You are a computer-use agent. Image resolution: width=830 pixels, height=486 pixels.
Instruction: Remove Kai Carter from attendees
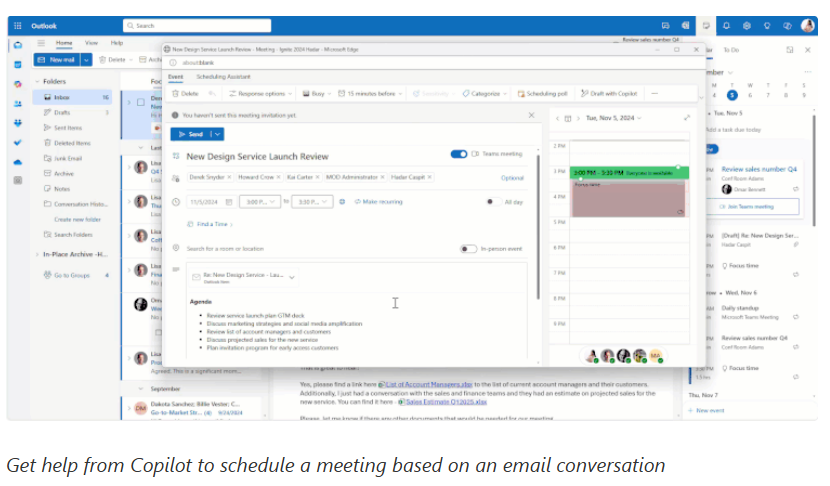tap(317, 177)
